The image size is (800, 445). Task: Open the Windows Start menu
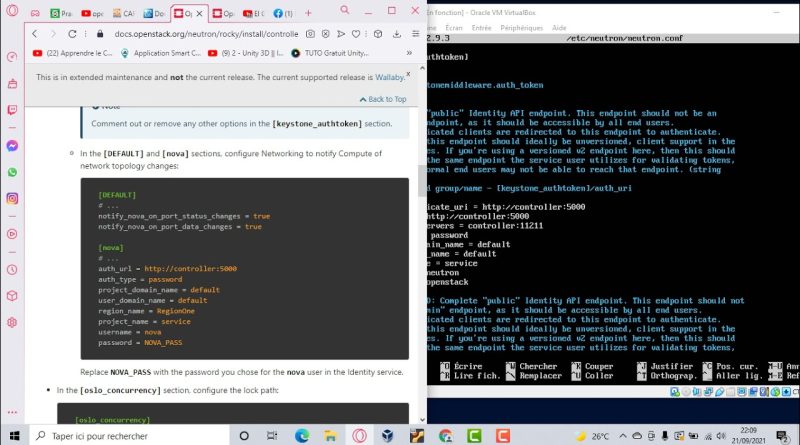click(x=14, y=436)
